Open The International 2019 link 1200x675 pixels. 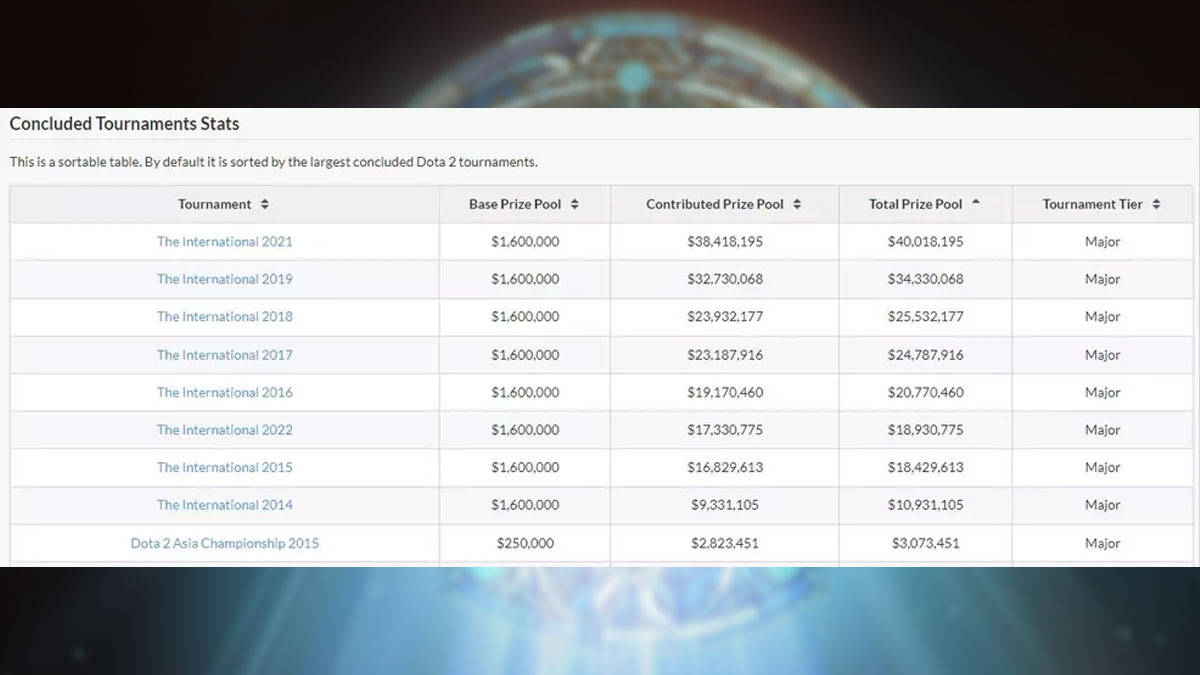(225, 279)
